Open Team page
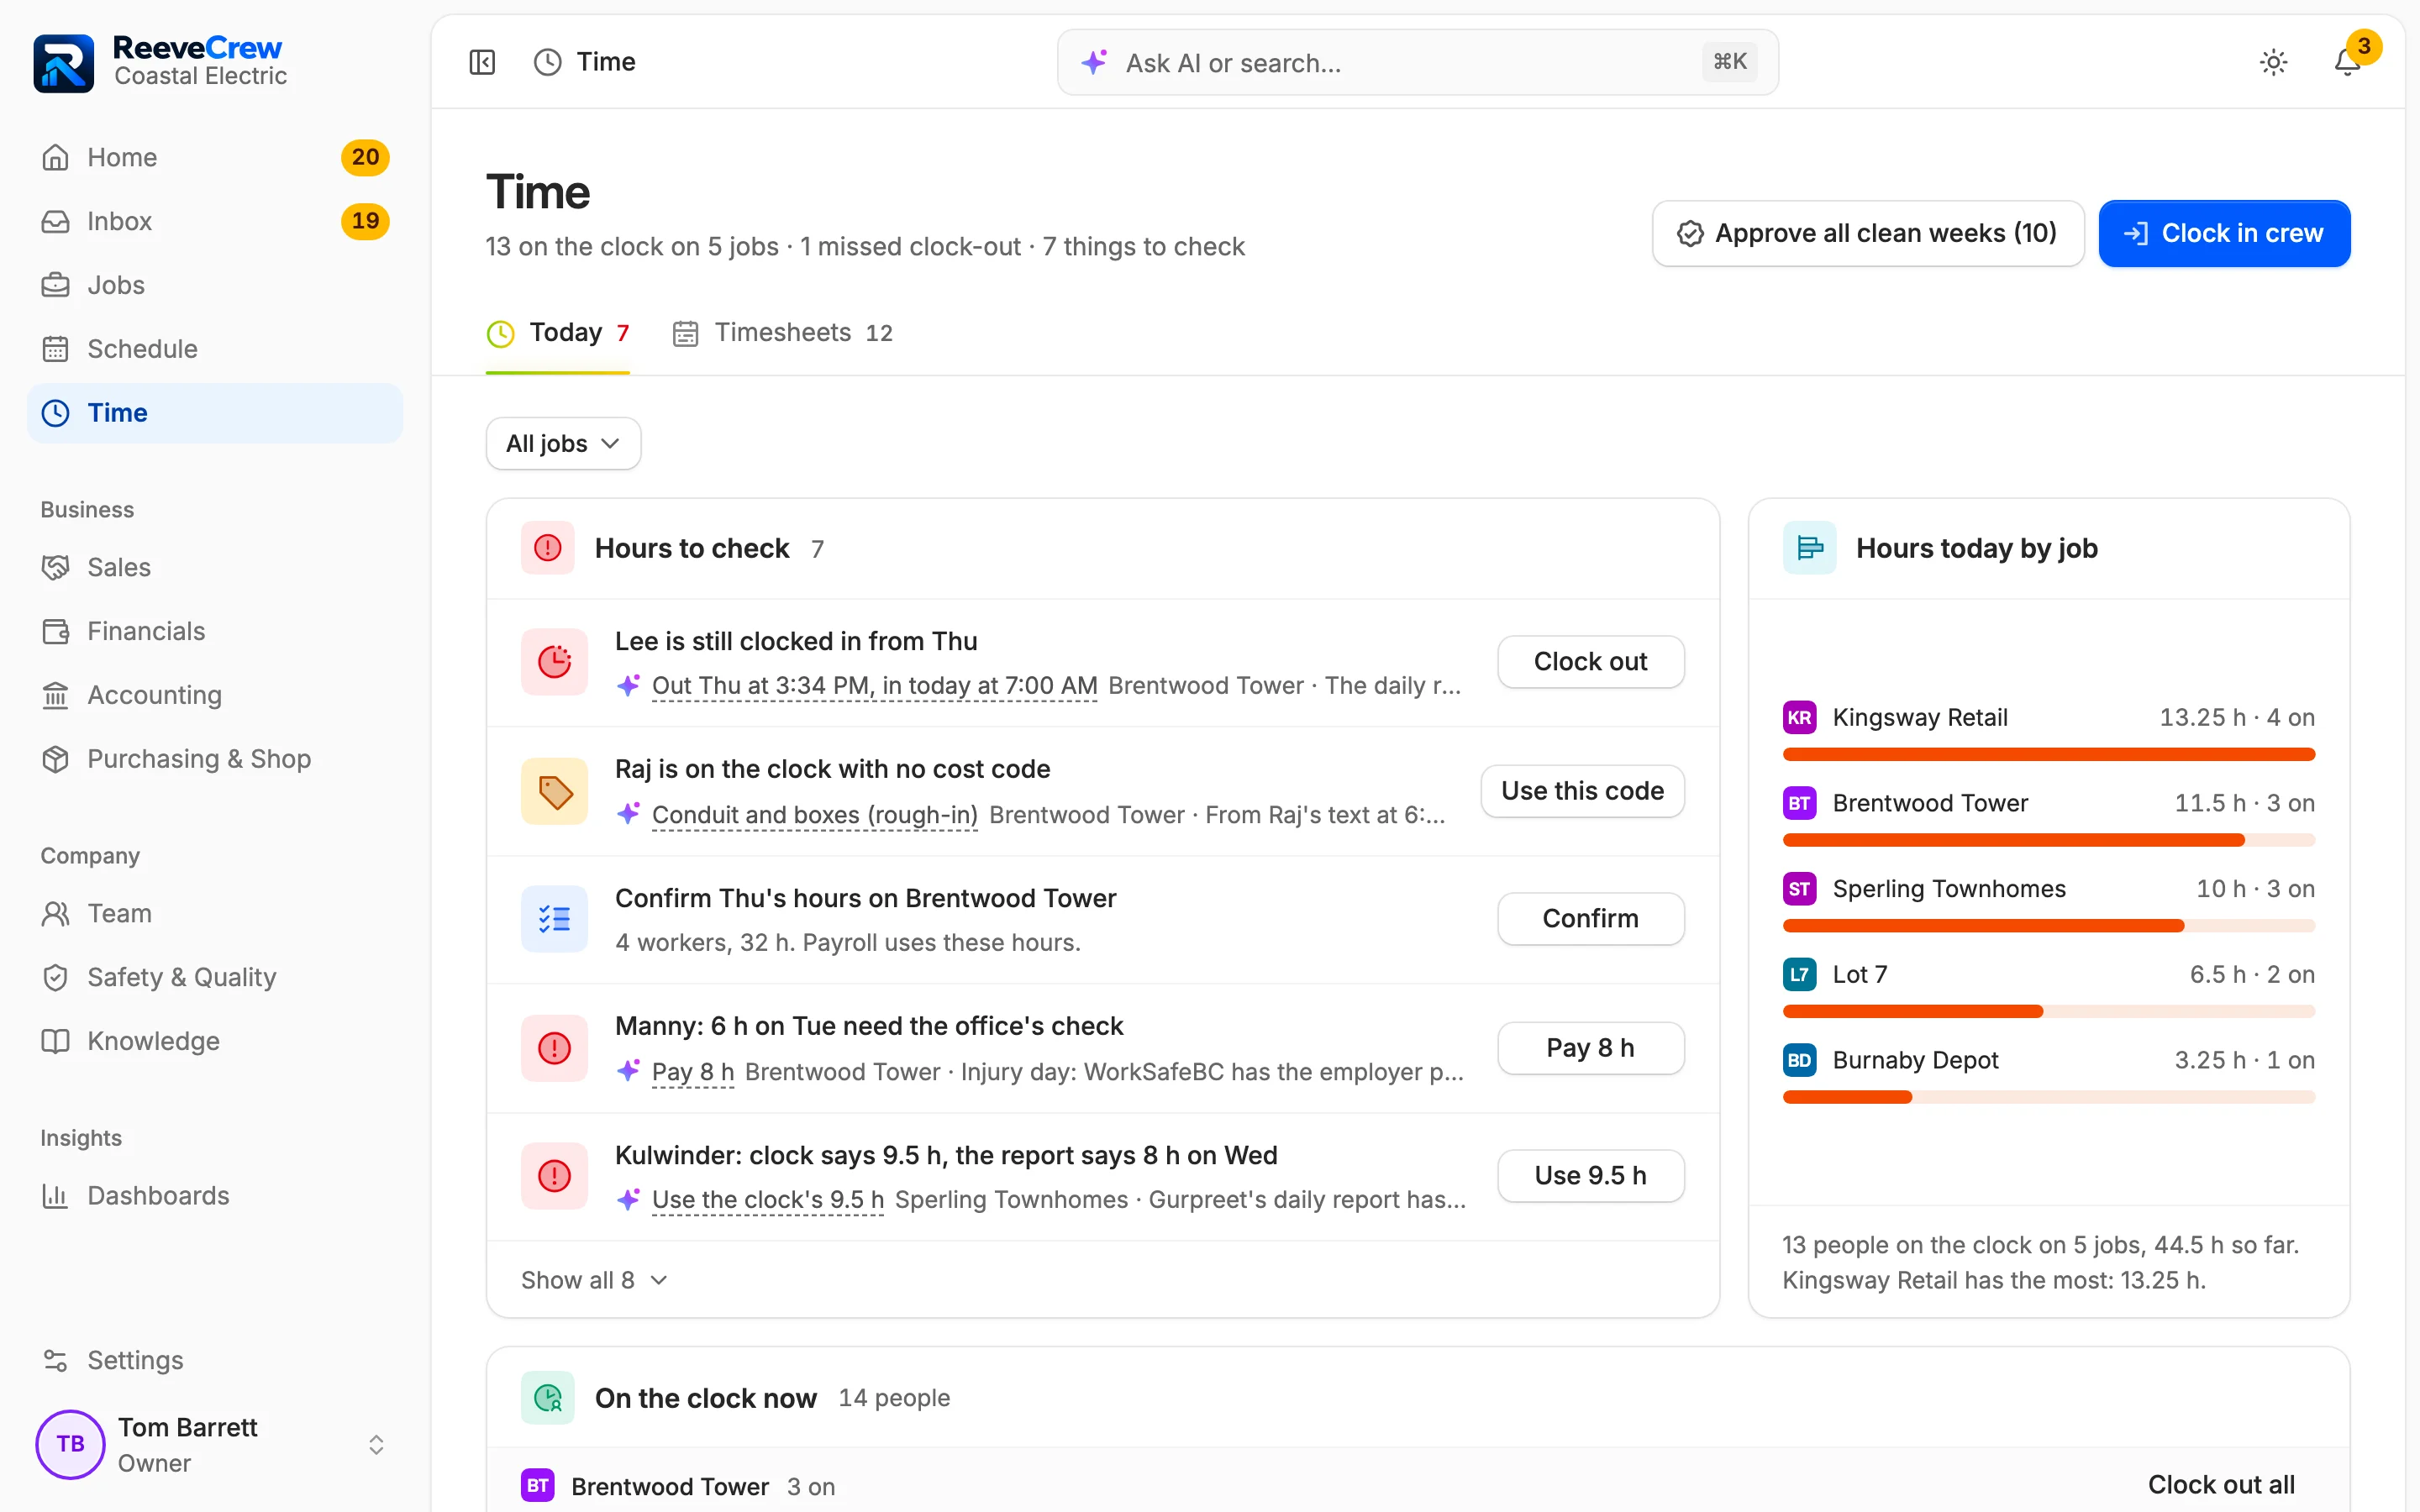Viewport: 2420px width, 1512px height. [215, 913]
